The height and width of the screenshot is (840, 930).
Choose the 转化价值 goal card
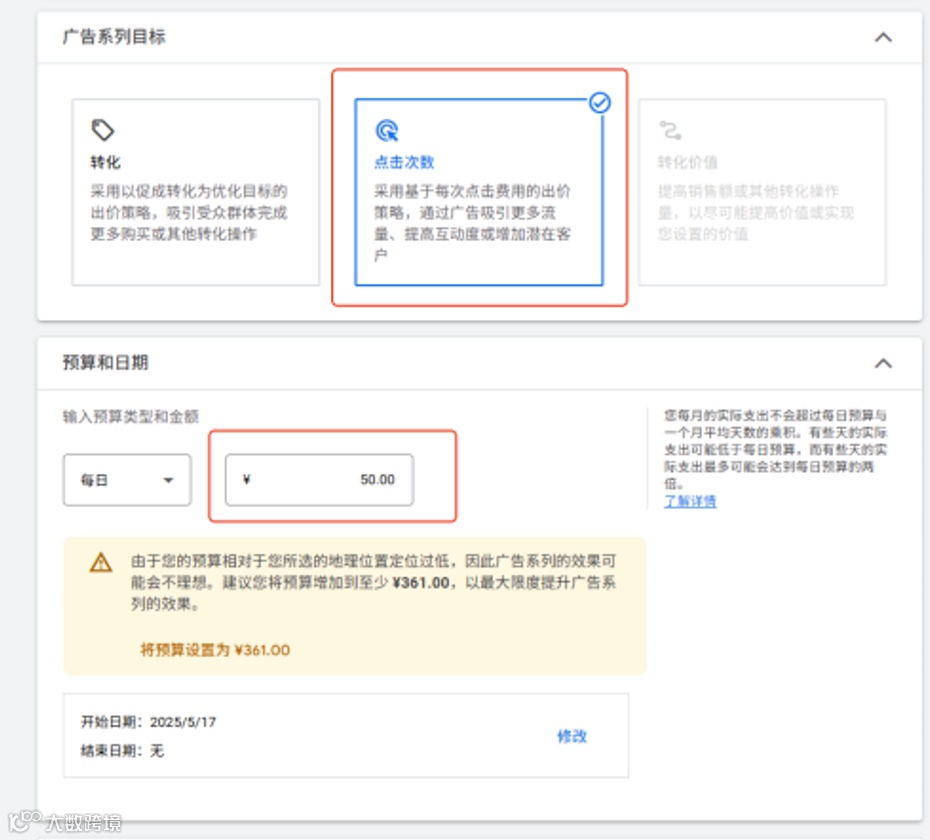coord(762,192)
